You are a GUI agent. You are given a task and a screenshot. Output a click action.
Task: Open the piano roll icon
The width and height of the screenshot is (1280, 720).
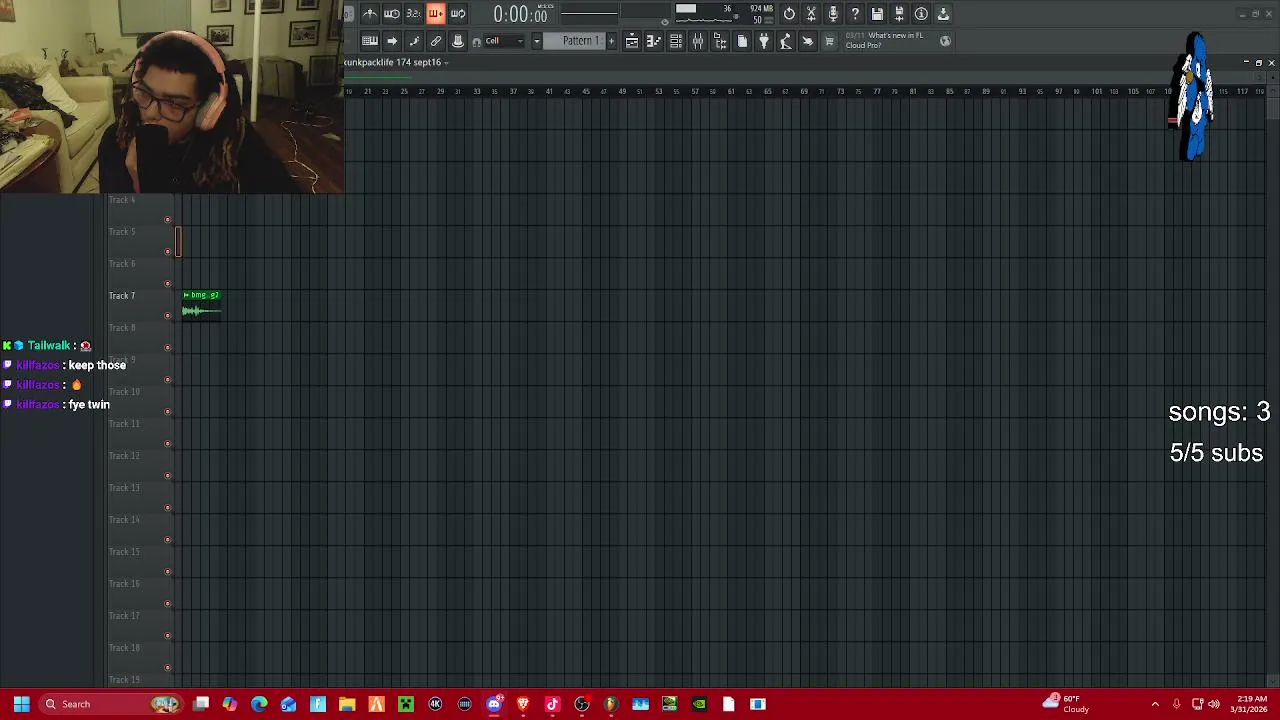coord(654,41)
